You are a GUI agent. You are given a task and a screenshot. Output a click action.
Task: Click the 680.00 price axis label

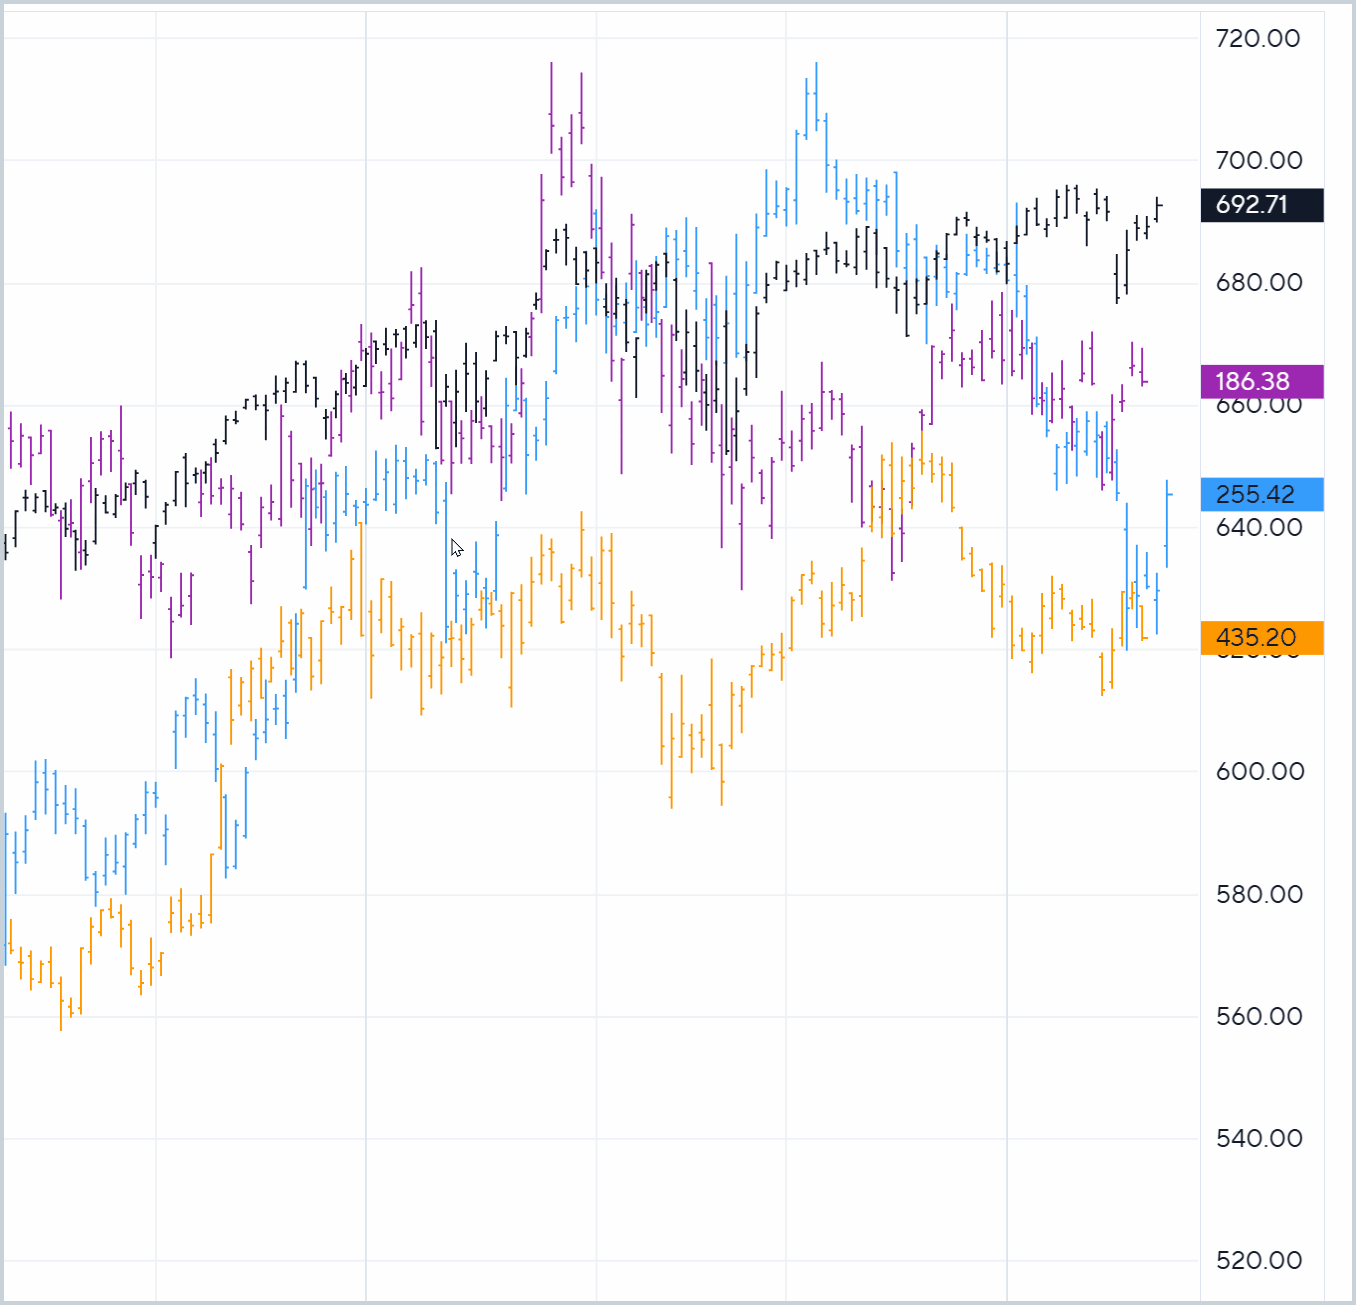1258,283
